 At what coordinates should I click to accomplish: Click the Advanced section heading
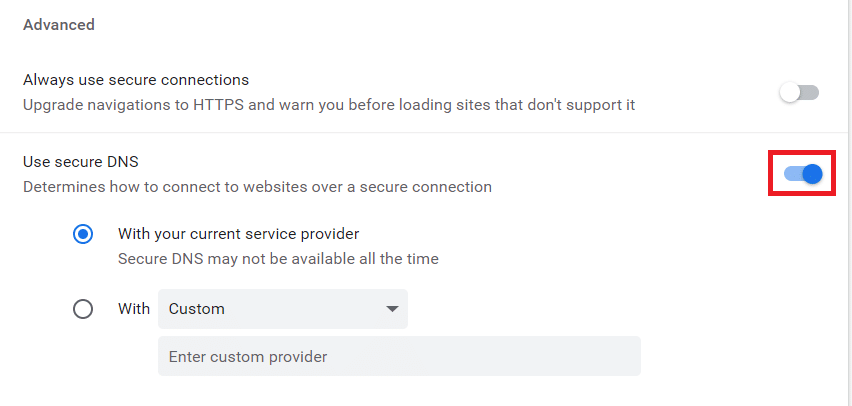point(59,25)
